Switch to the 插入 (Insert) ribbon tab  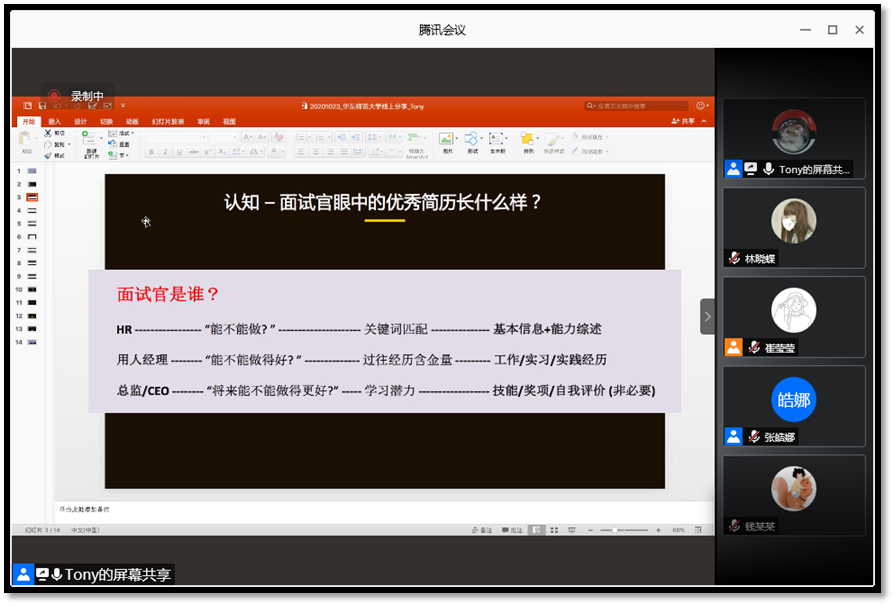pyautogui.click(x=54, y=121)
